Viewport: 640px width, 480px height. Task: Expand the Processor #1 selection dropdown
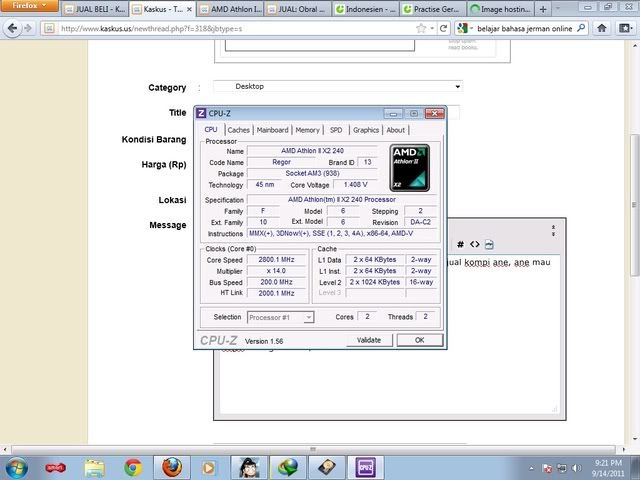pos(309,317)
